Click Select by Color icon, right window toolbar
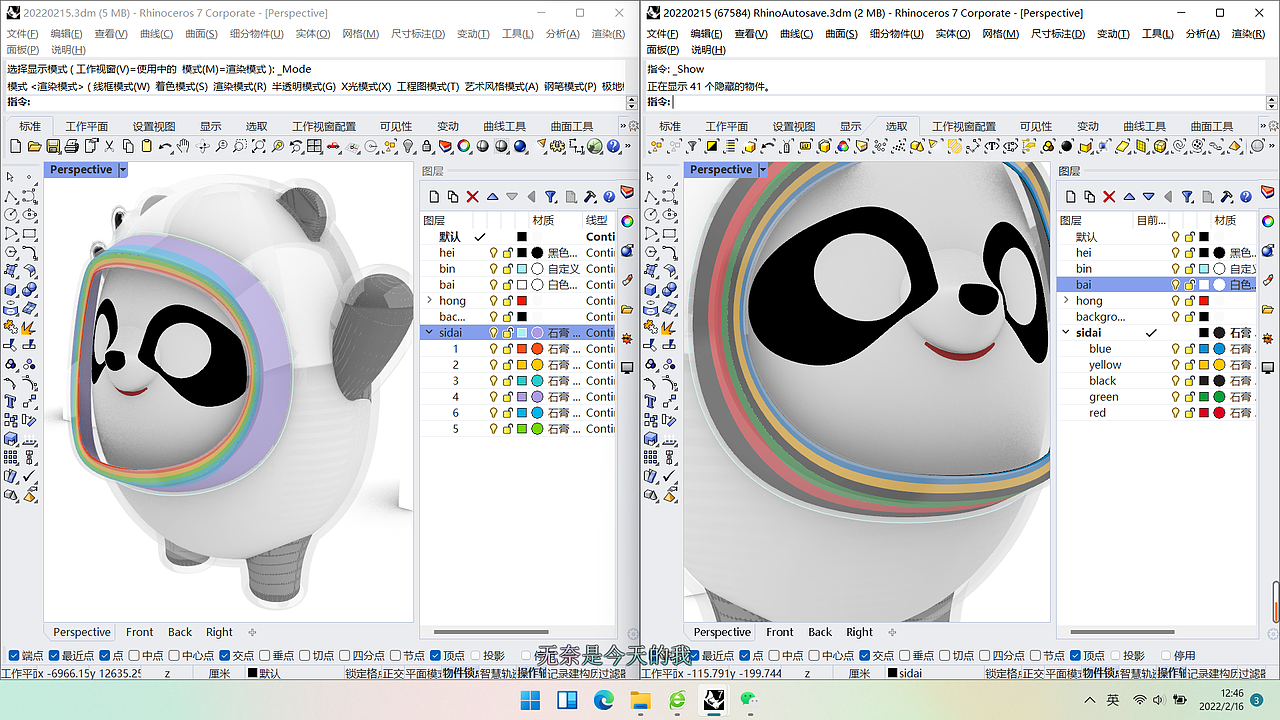 [843, 146]
